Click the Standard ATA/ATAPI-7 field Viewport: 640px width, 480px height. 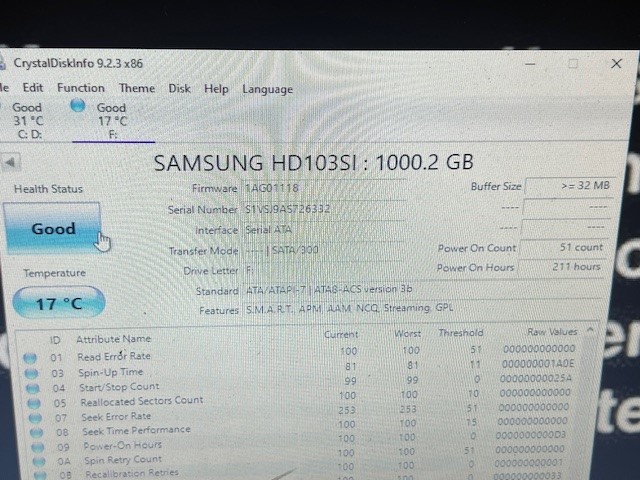click(422, 289)
